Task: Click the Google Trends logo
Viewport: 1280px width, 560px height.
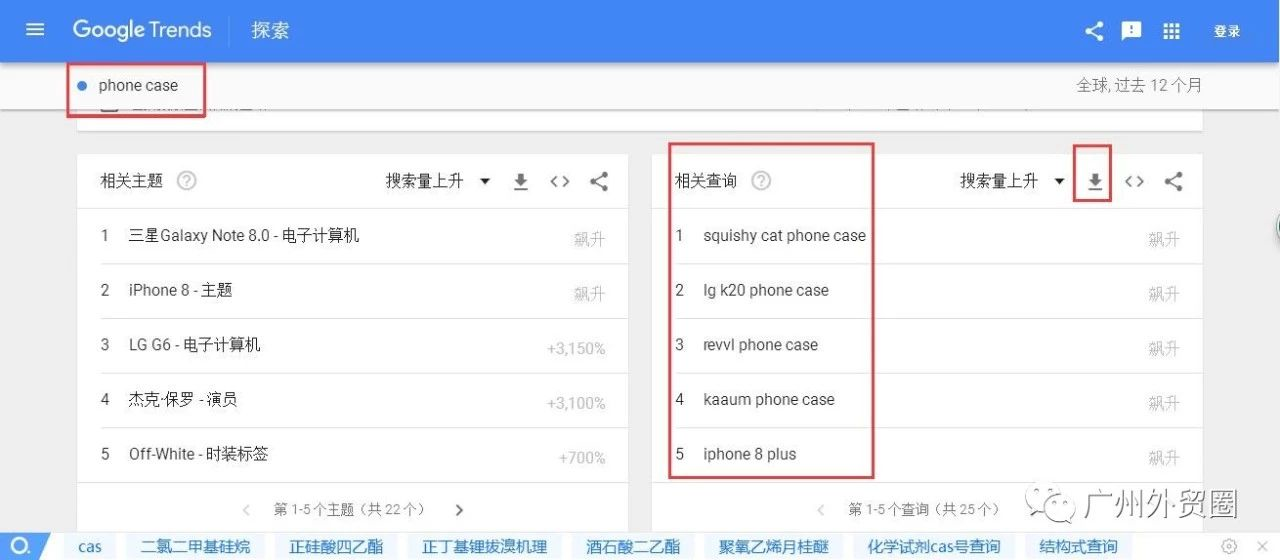Action: click(142, 30)
